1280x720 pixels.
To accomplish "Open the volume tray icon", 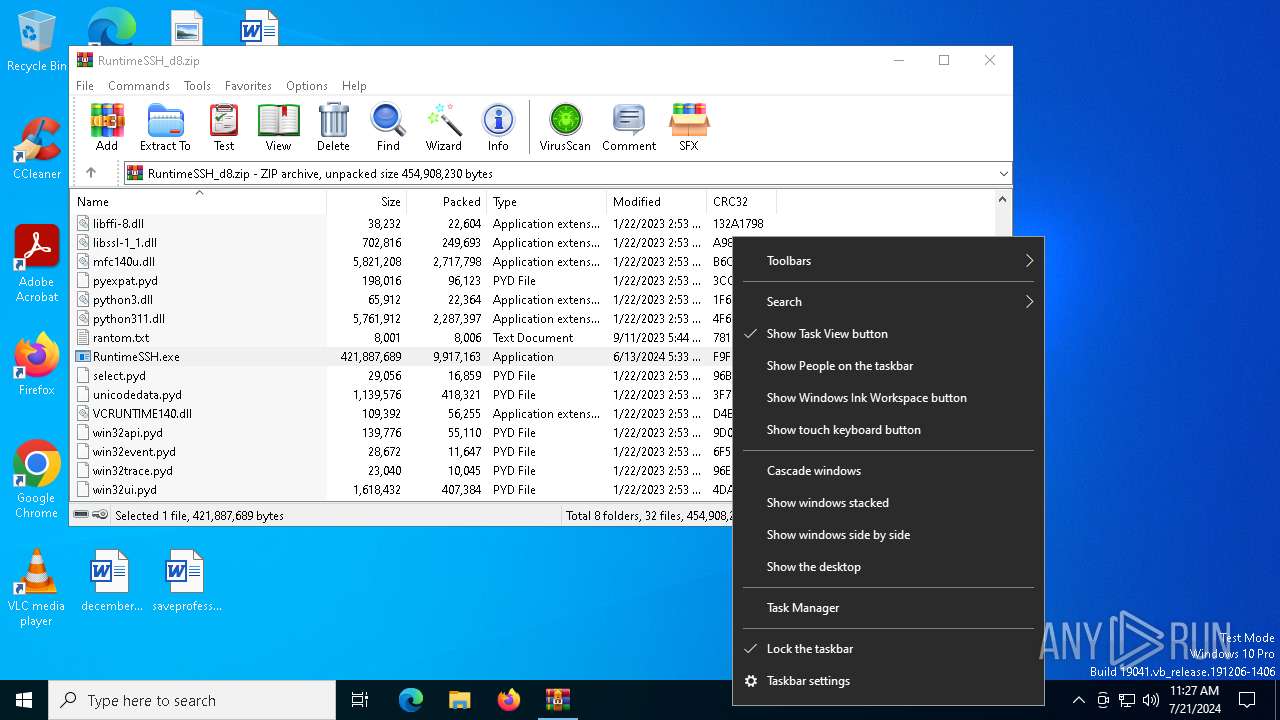I will pos(1151,700).
